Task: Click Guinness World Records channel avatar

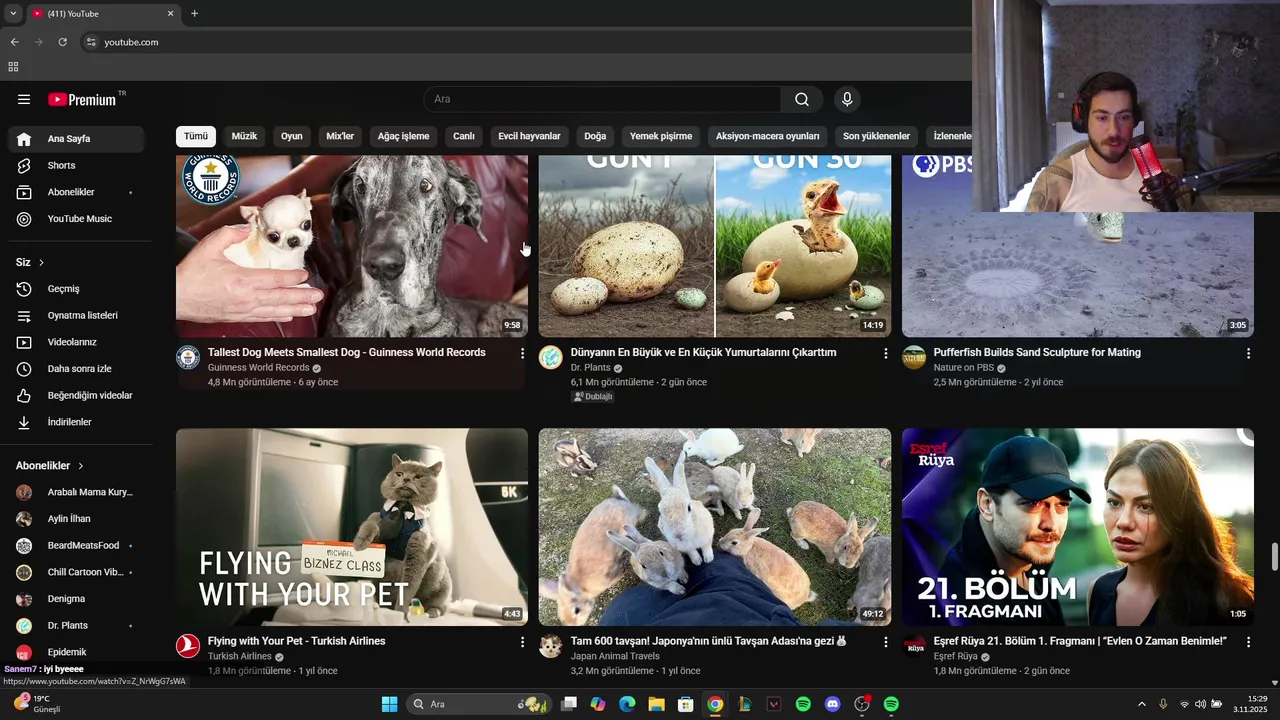Action: click(188, 358)
